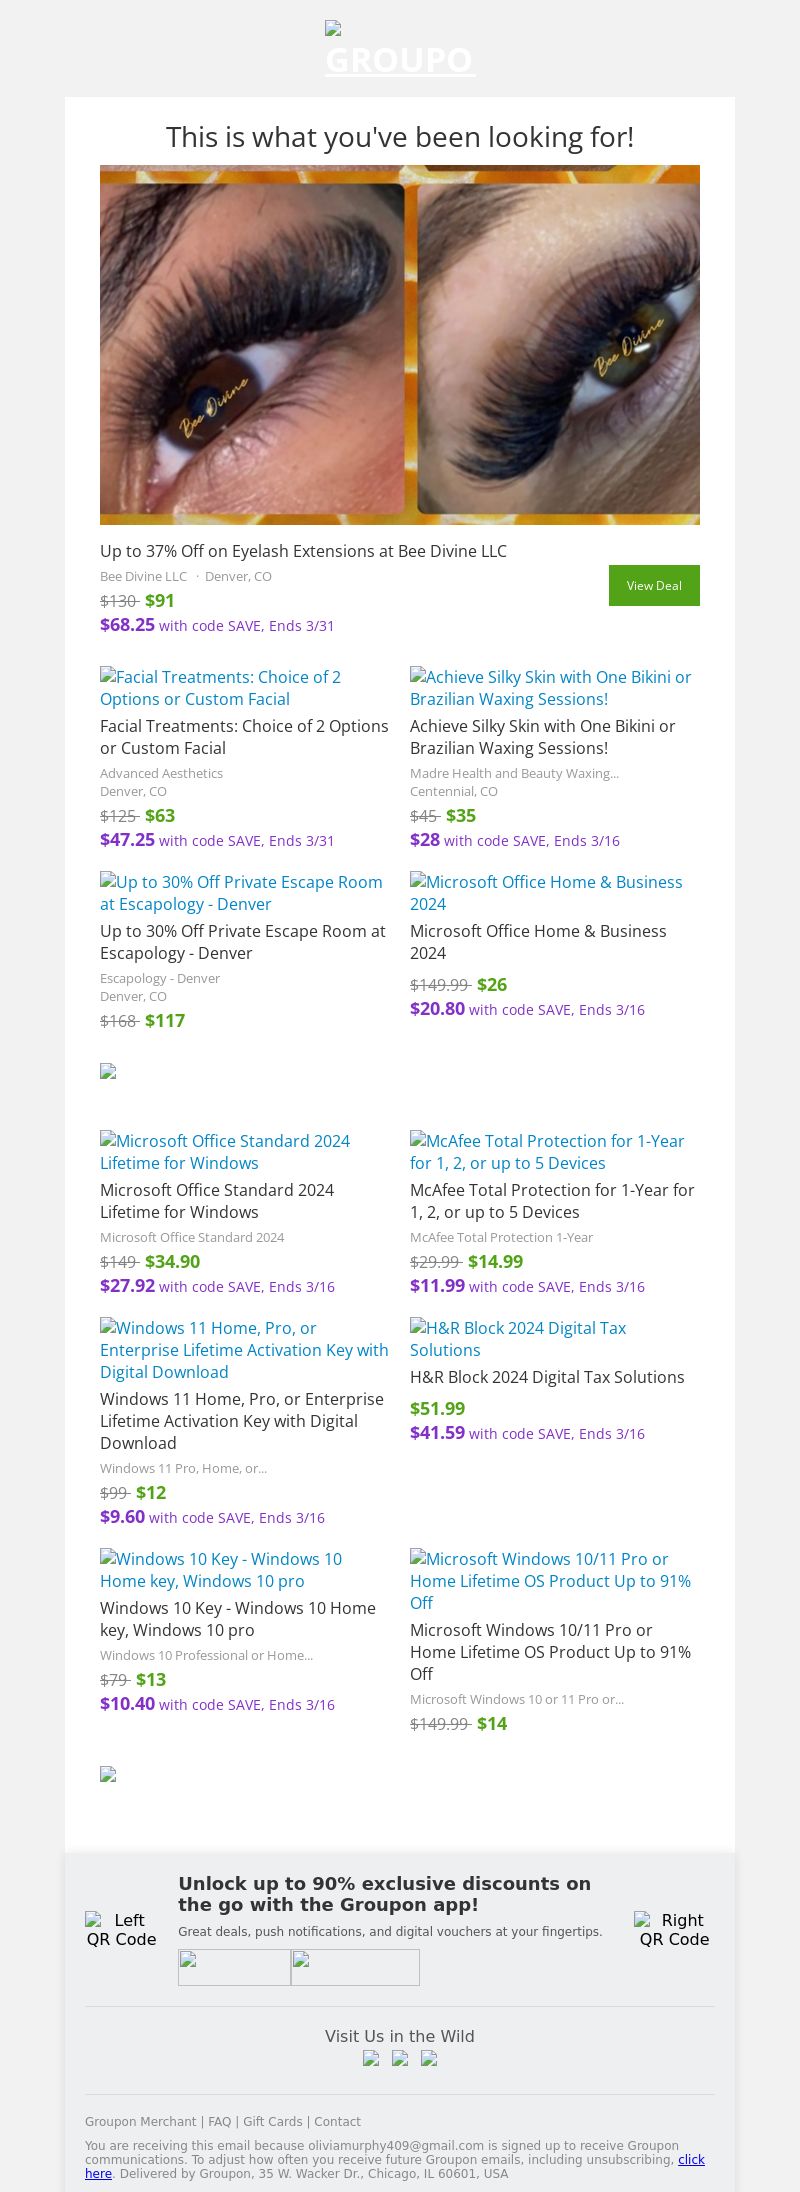Image resolution: width=800 pixels, height=2192 pixels.
Task: Select H&R Block 2024 Digital Tax Solutions
Action: (x=518, y=1339)
